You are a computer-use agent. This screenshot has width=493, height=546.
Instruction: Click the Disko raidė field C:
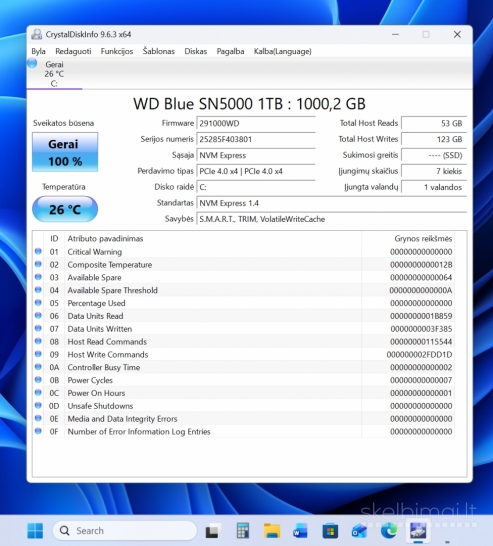[256, 187]
